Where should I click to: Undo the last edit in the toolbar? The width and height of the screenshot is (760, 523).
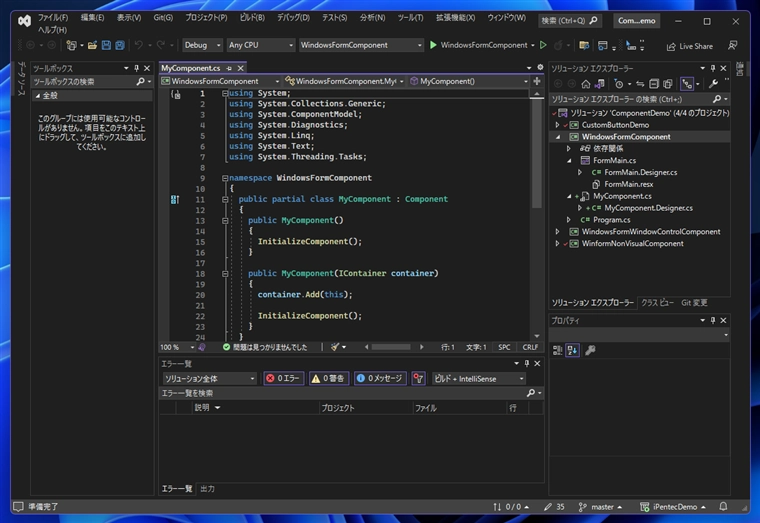coord(139,45)
